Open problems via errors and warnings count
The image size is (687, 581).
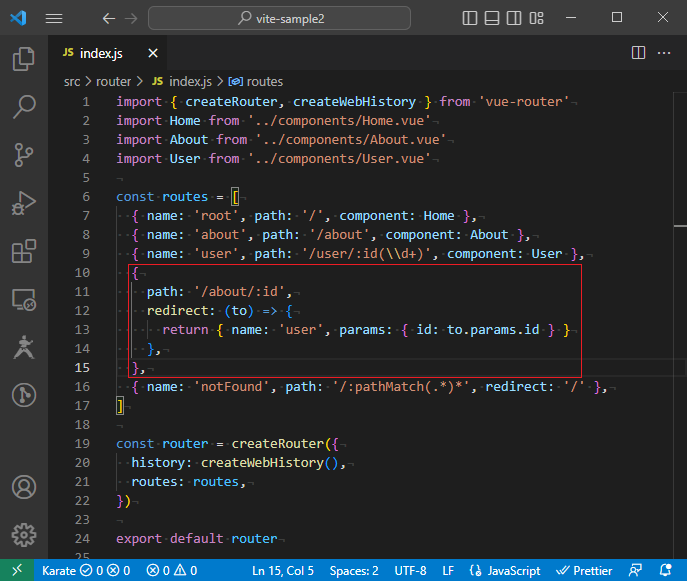click(x=172, y=570)
